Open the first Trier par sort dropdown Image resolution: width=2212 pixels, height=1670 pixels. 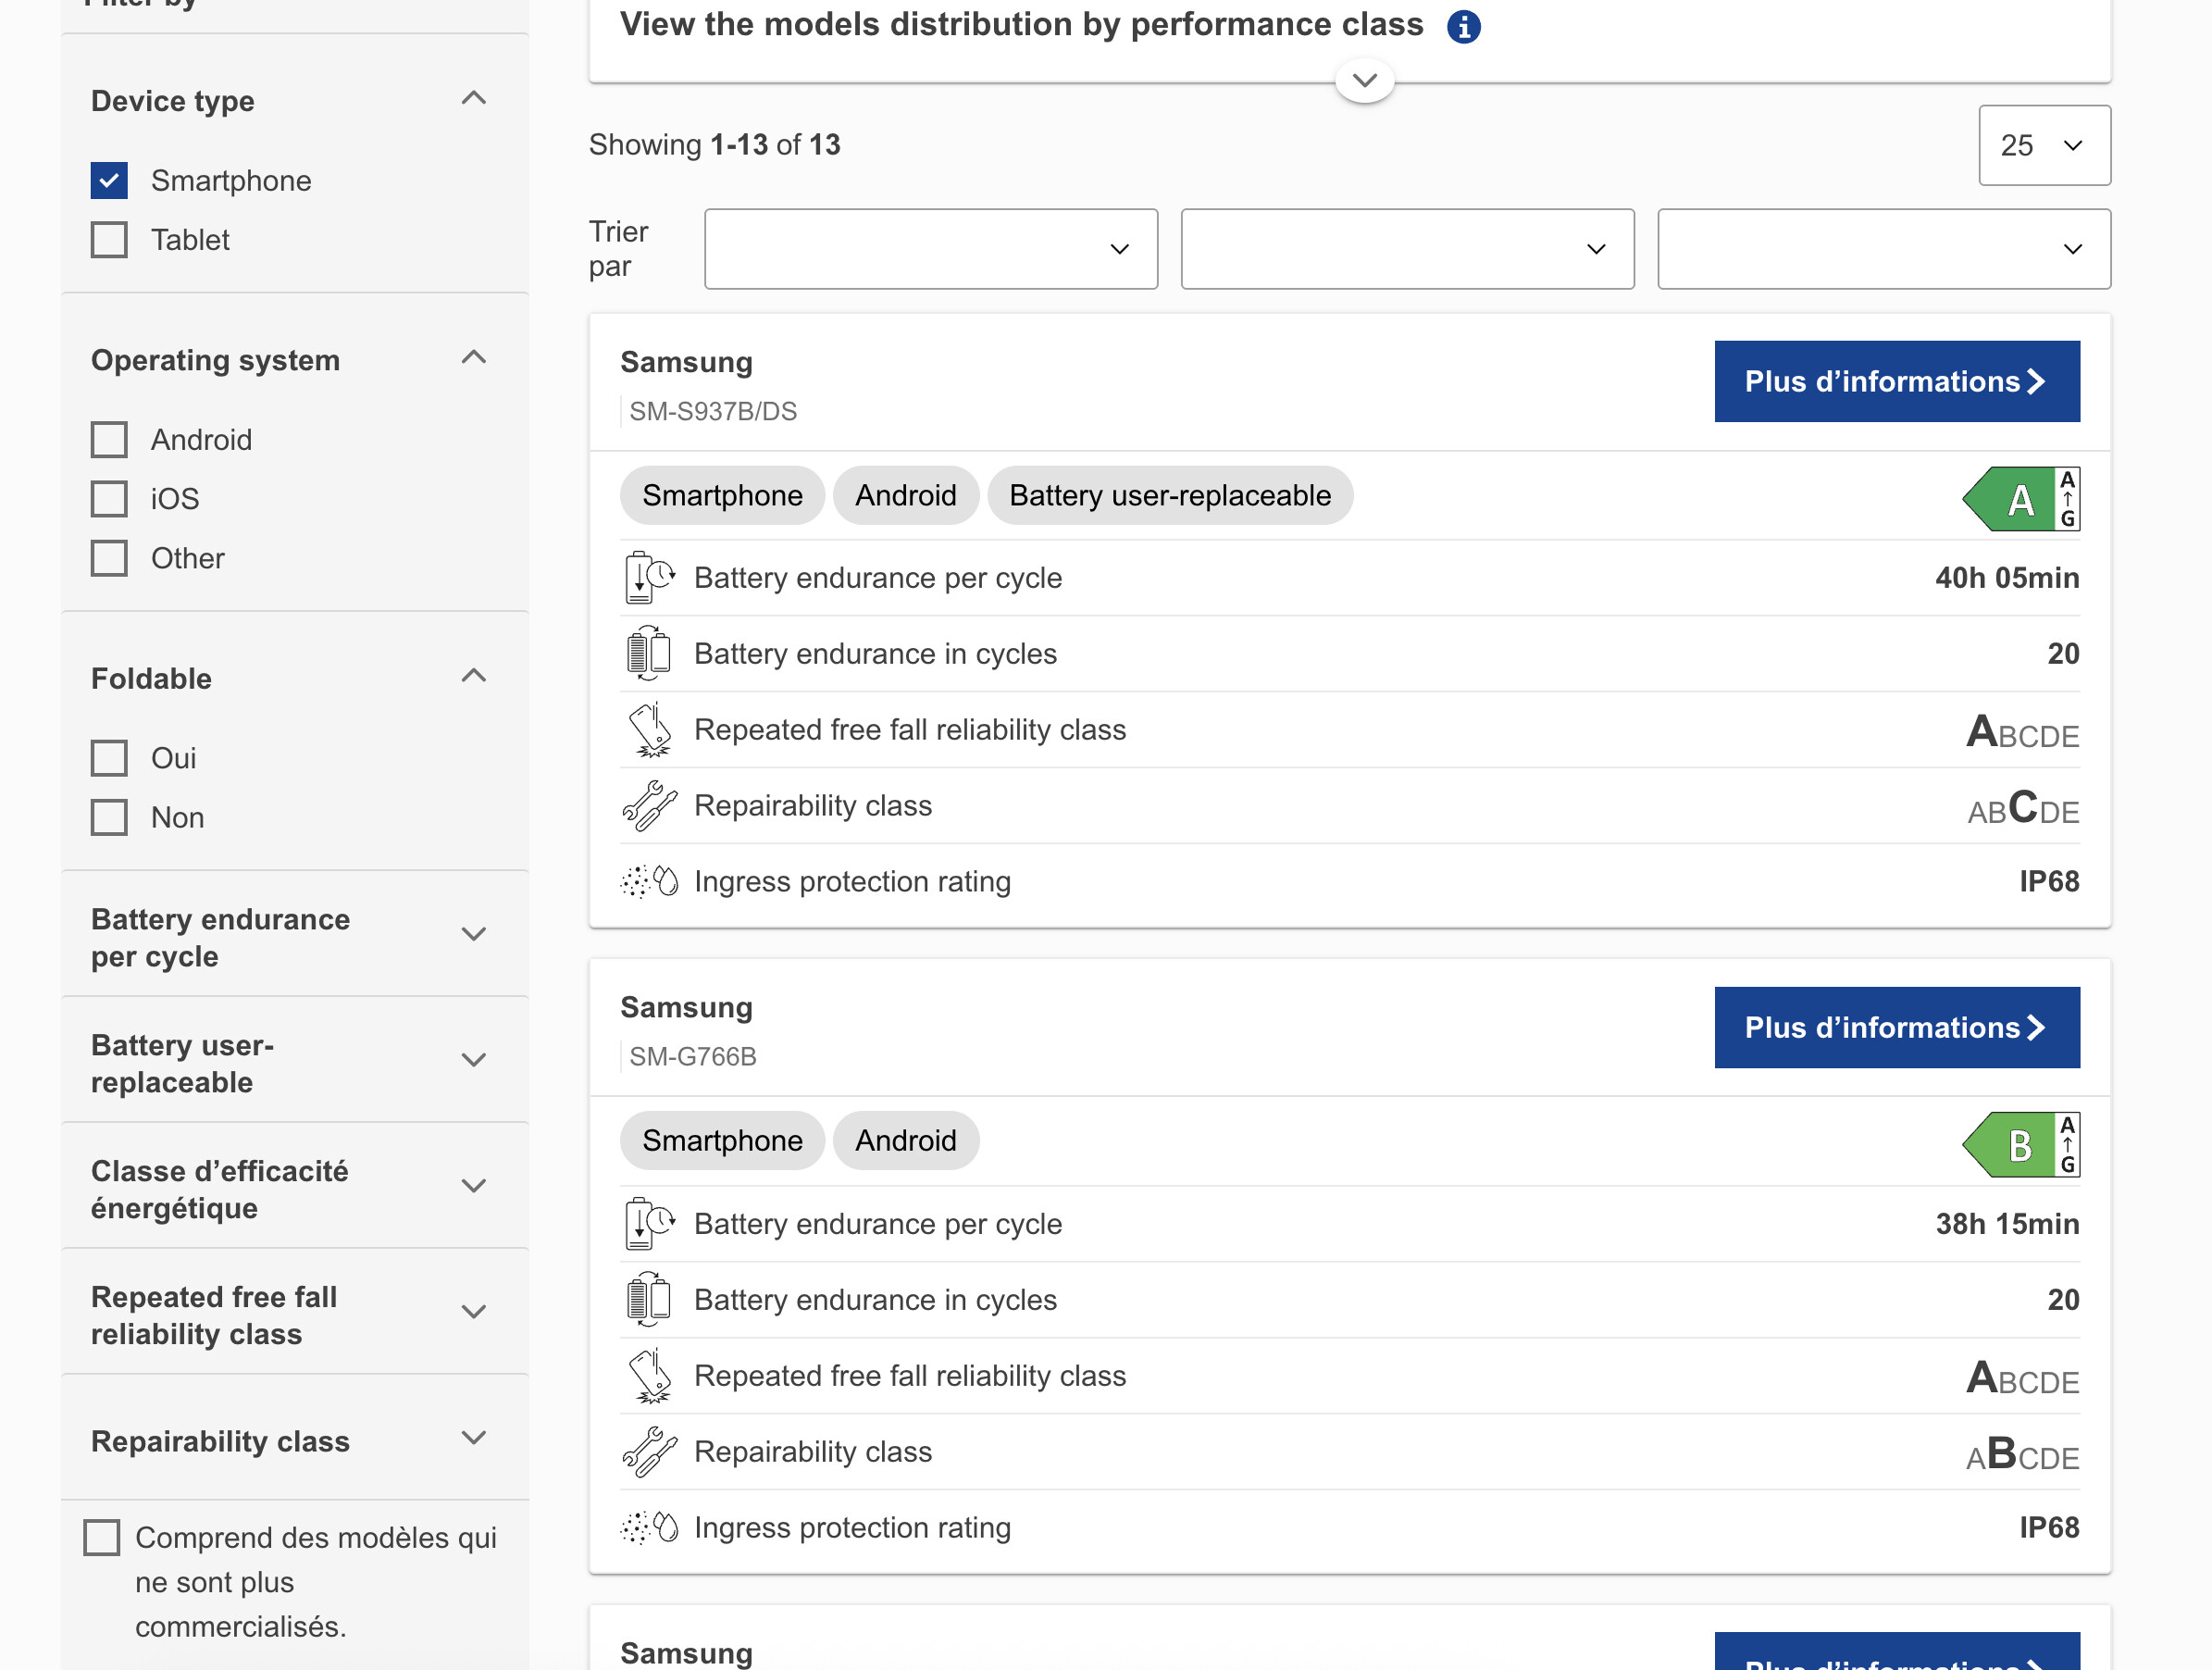(931, 249)
